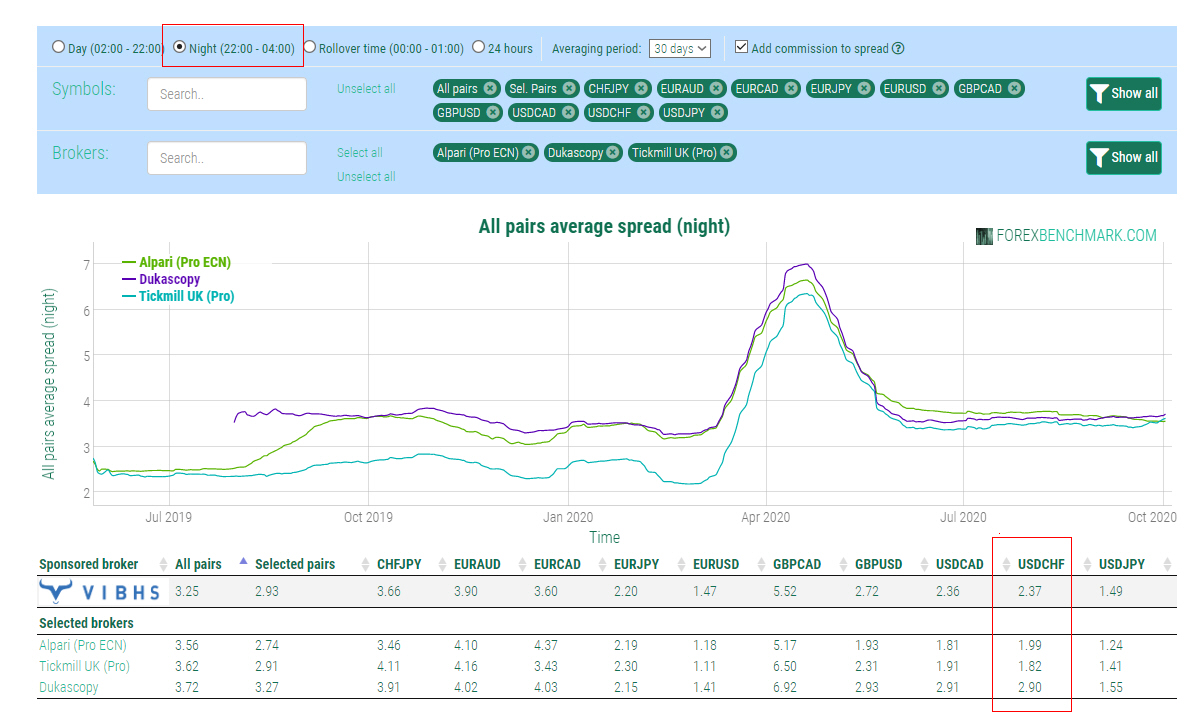The height and width of the screenshot is (714, 1188).
Task: Sort table by EURUSD column header
Action: tap(715, 564)
